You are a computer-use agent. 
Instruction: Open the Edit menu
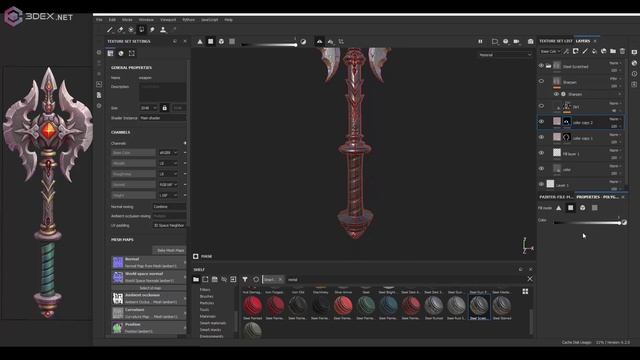pyautogui.click(x=112, y=20)
